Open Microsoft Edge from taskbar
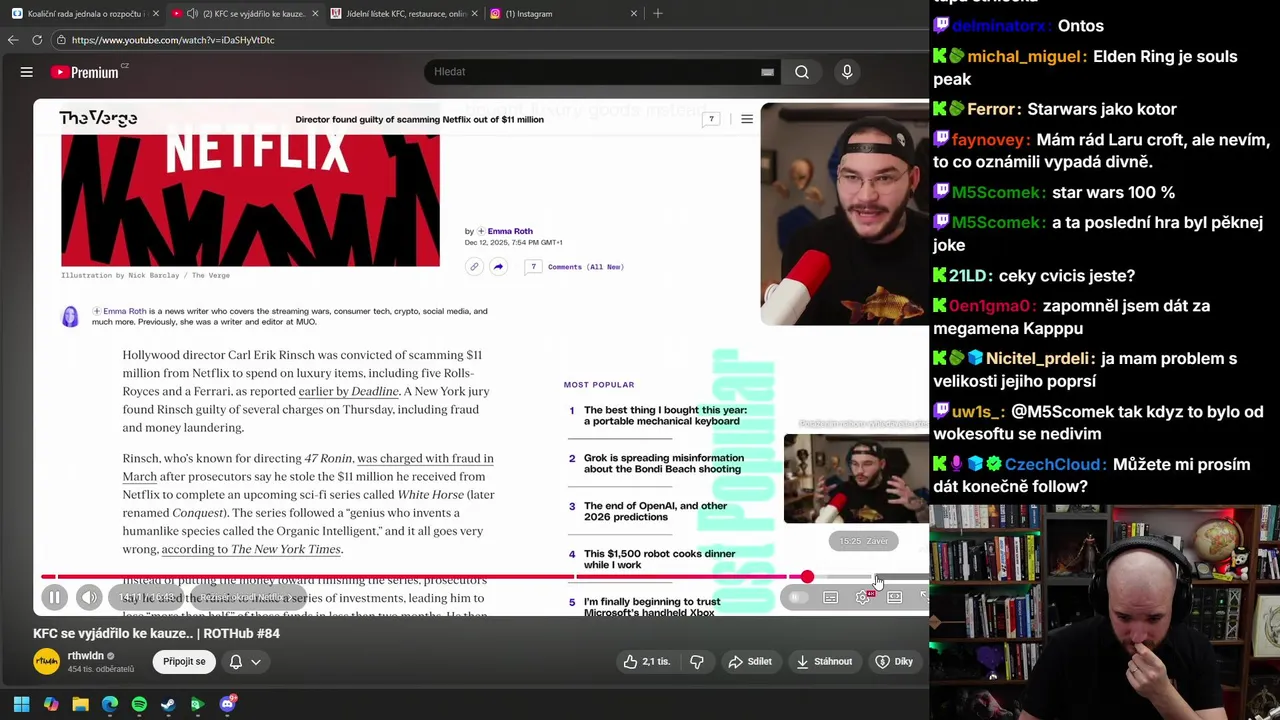 [x=110, y=704]
